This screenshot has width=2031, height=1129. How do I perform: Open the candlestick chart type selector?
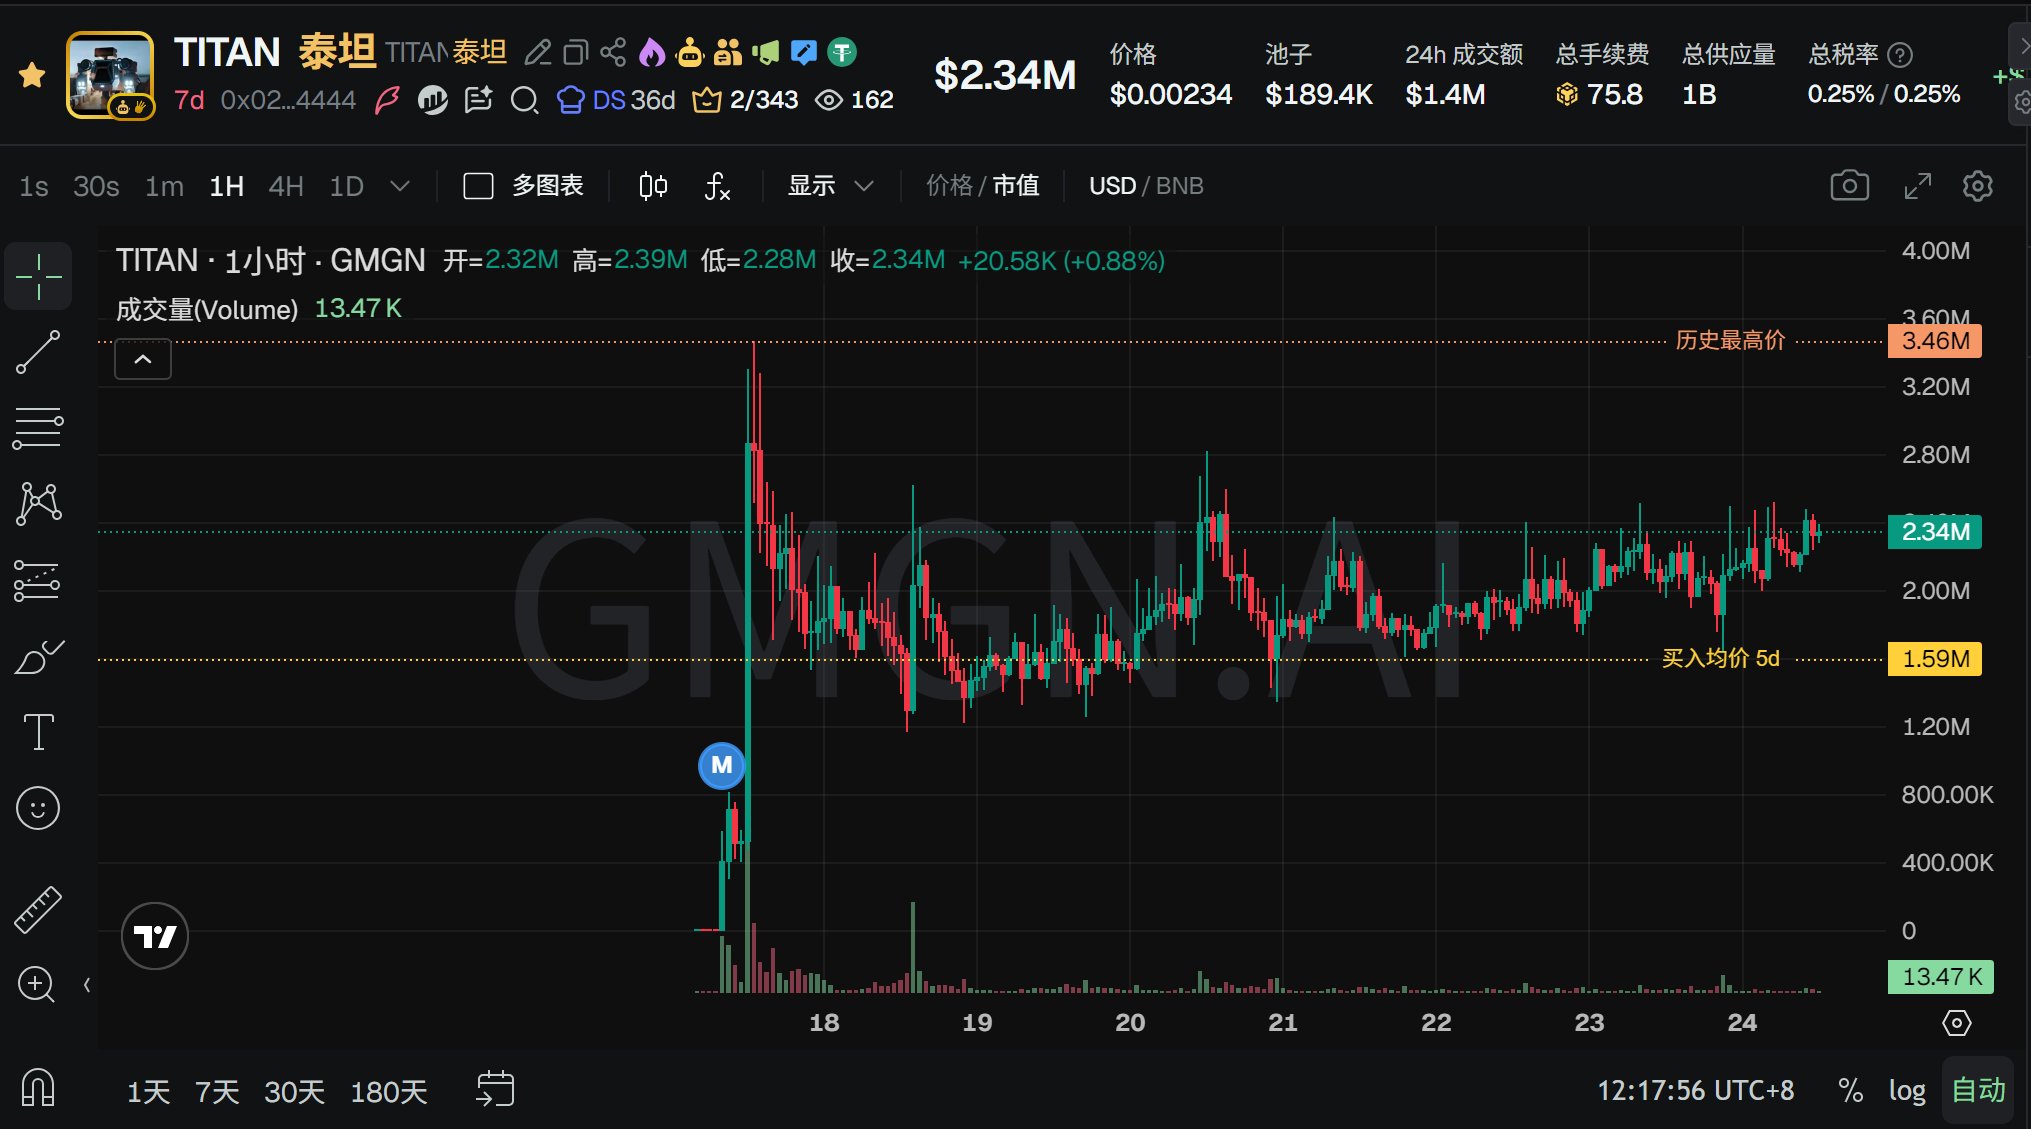point(652,186)
